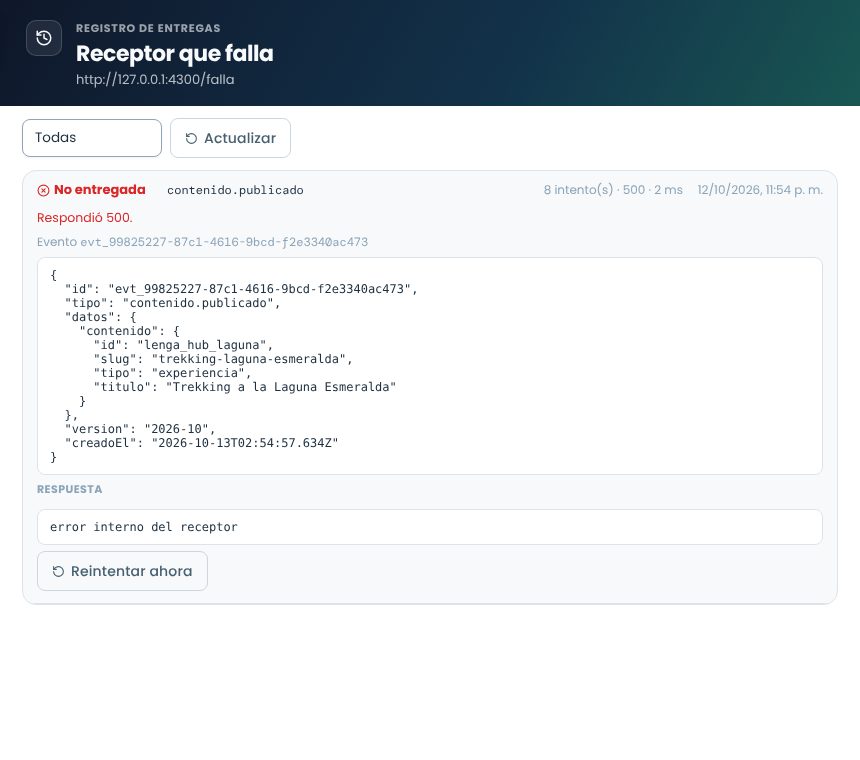Click the "version": "2026-10" line
Image resolution: width=860 pixels, height=760 pixels.
(x=140, y=429)
